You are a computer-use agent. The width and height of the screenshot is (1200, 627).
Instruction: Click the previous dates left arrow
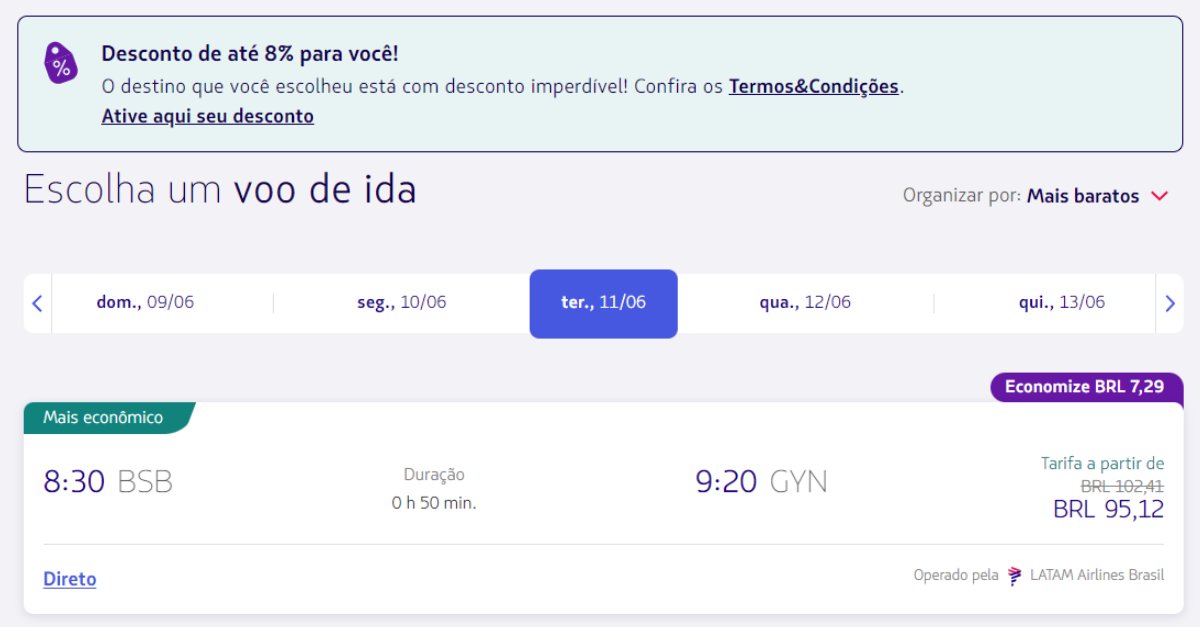tap(37, 303)
